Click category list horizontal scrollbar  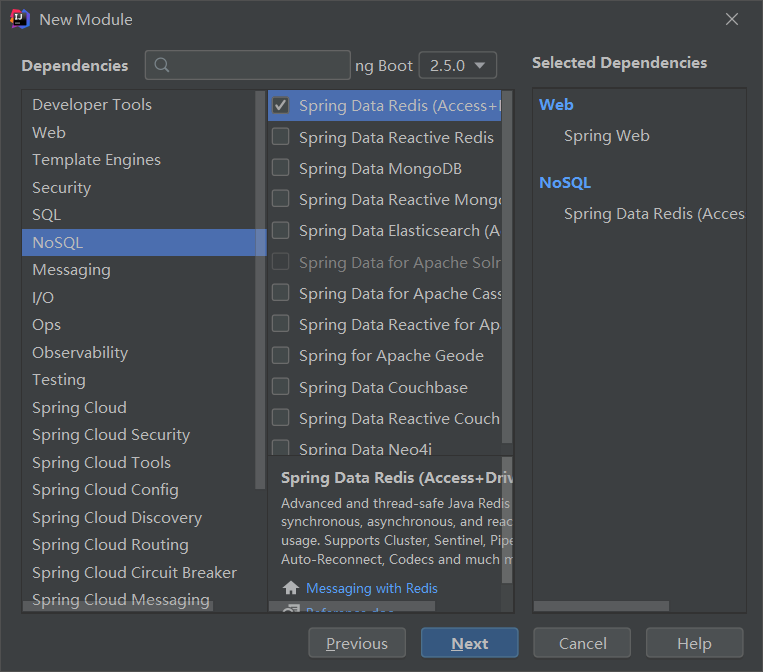pos(118,606)
